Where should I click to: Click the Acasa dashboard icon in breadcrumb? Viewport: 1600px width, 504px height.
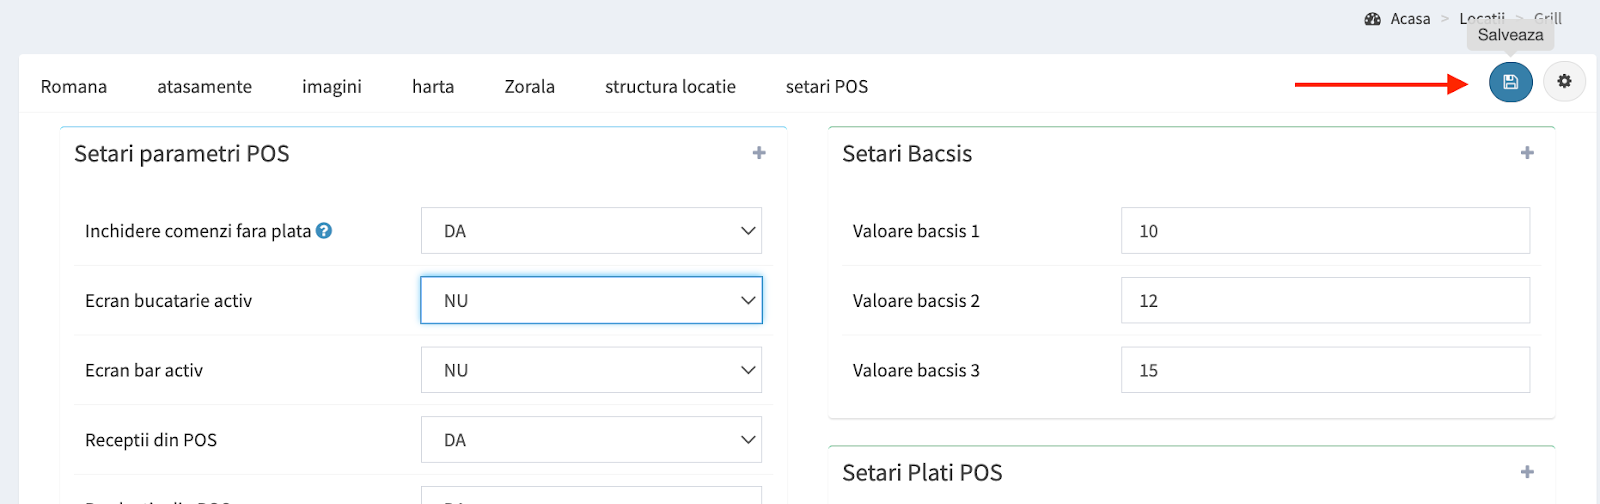pyautogui.click(x=1373, y=19)
